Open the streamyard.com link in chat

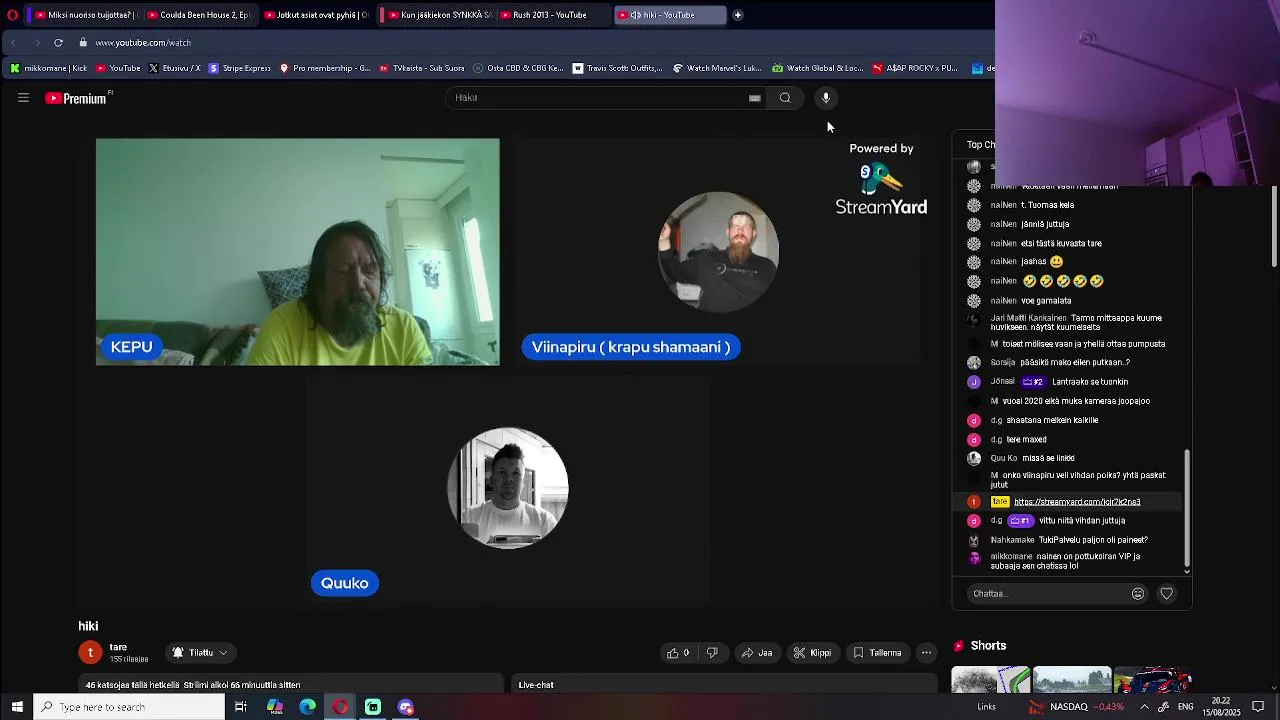coord(1077,502)
